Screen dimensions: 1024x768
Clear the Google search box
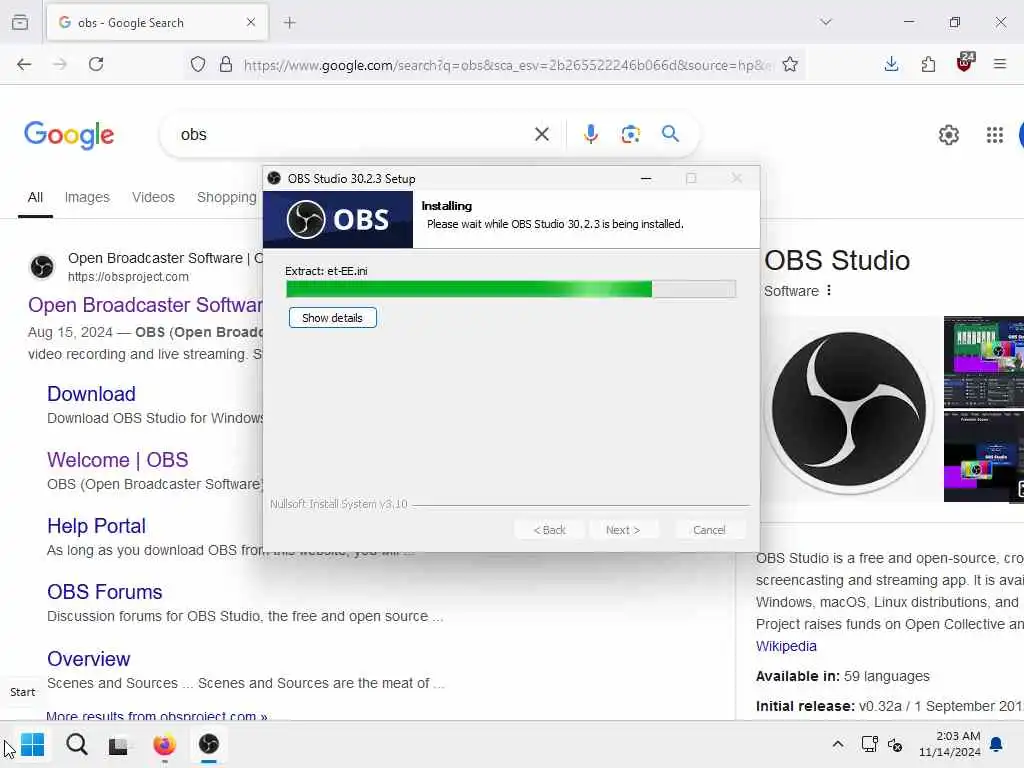[x=541, y=135]
